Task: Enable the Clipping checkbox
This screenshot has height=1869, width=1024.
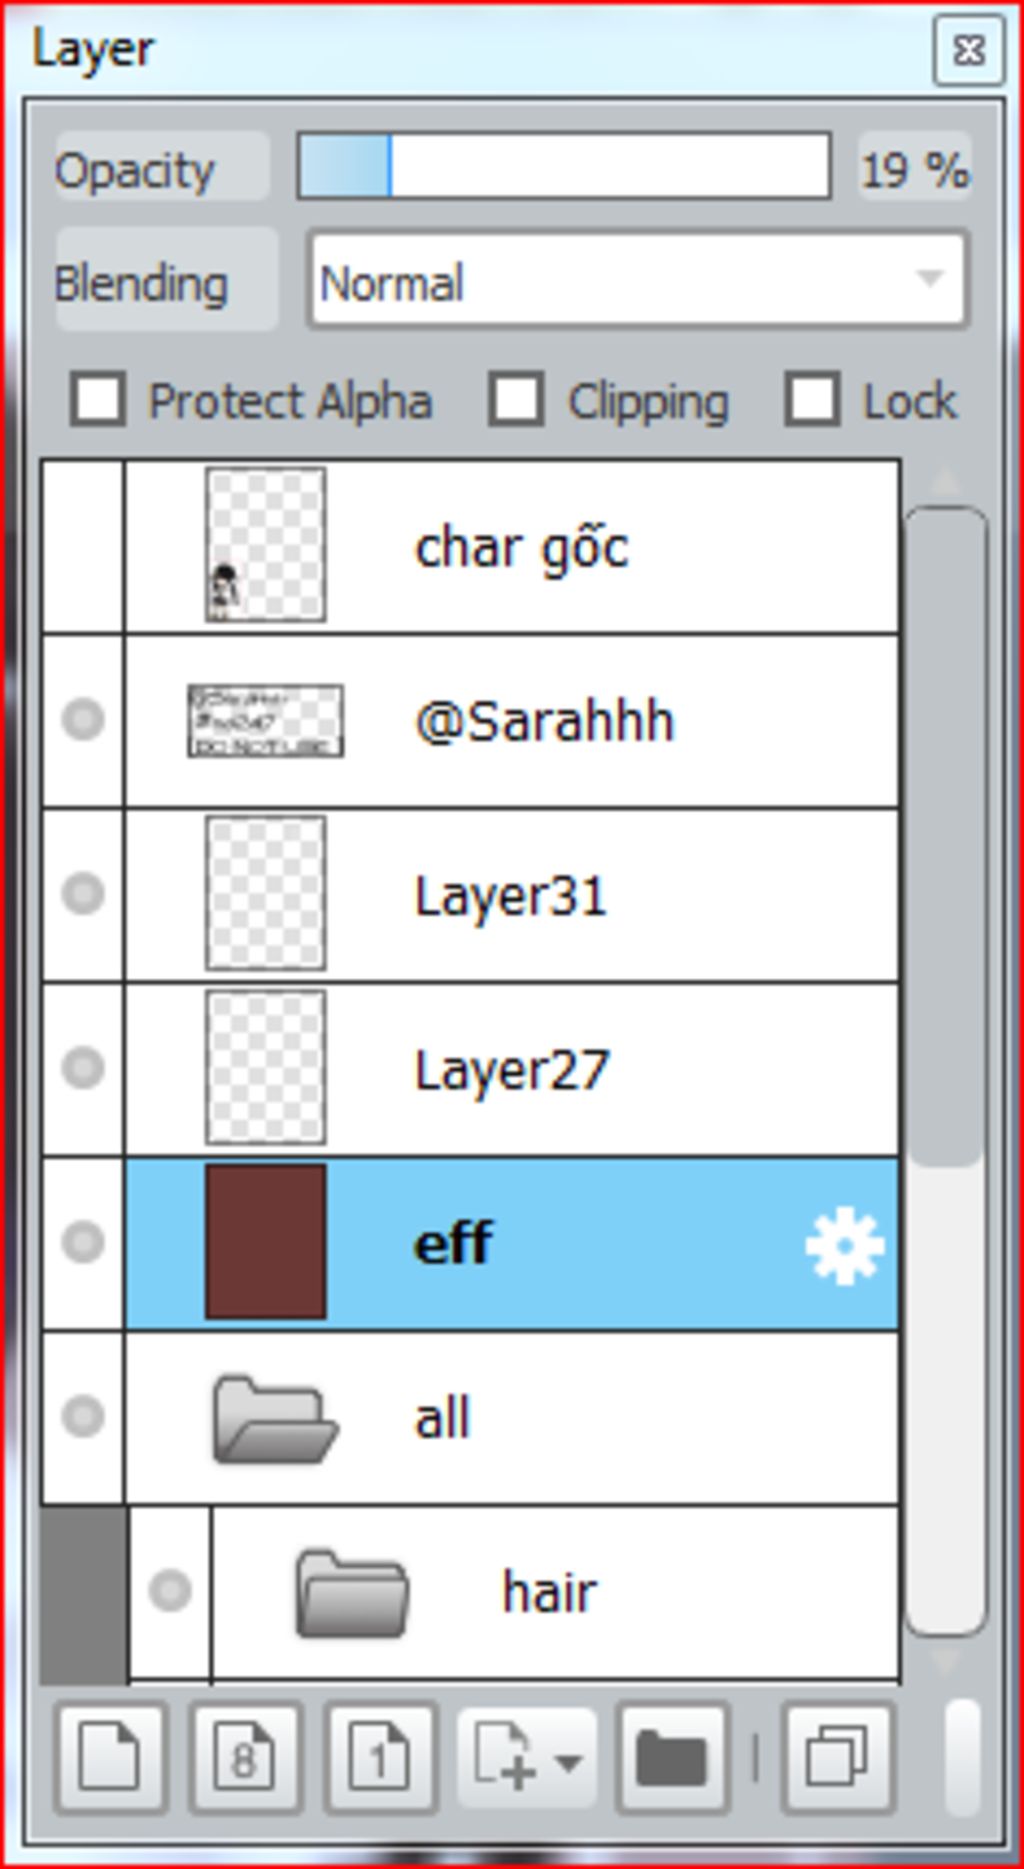Action: point(516,400)
